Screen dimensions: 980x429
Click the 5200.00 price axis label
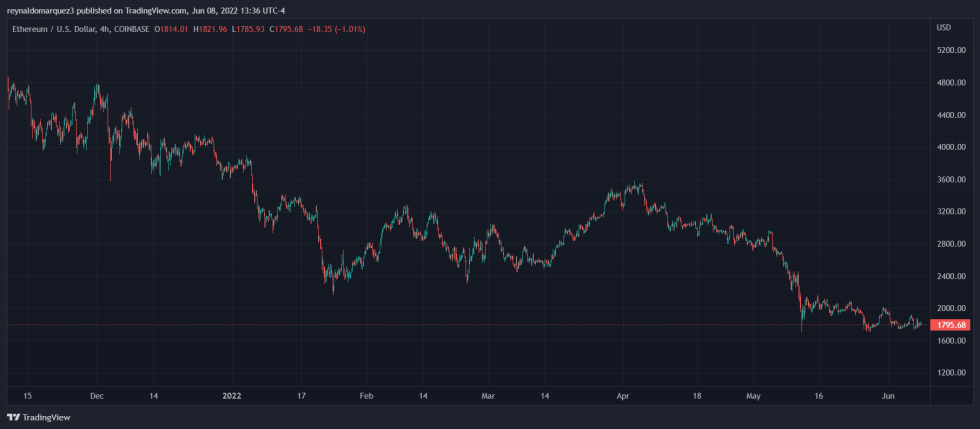pyautogui.click(x=951, y=51)
